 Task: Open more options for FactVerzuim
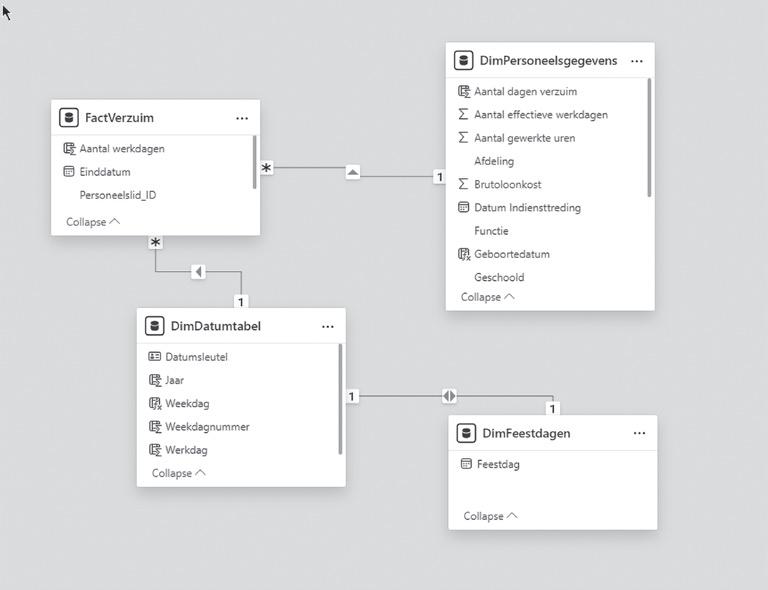coord(242,118)
